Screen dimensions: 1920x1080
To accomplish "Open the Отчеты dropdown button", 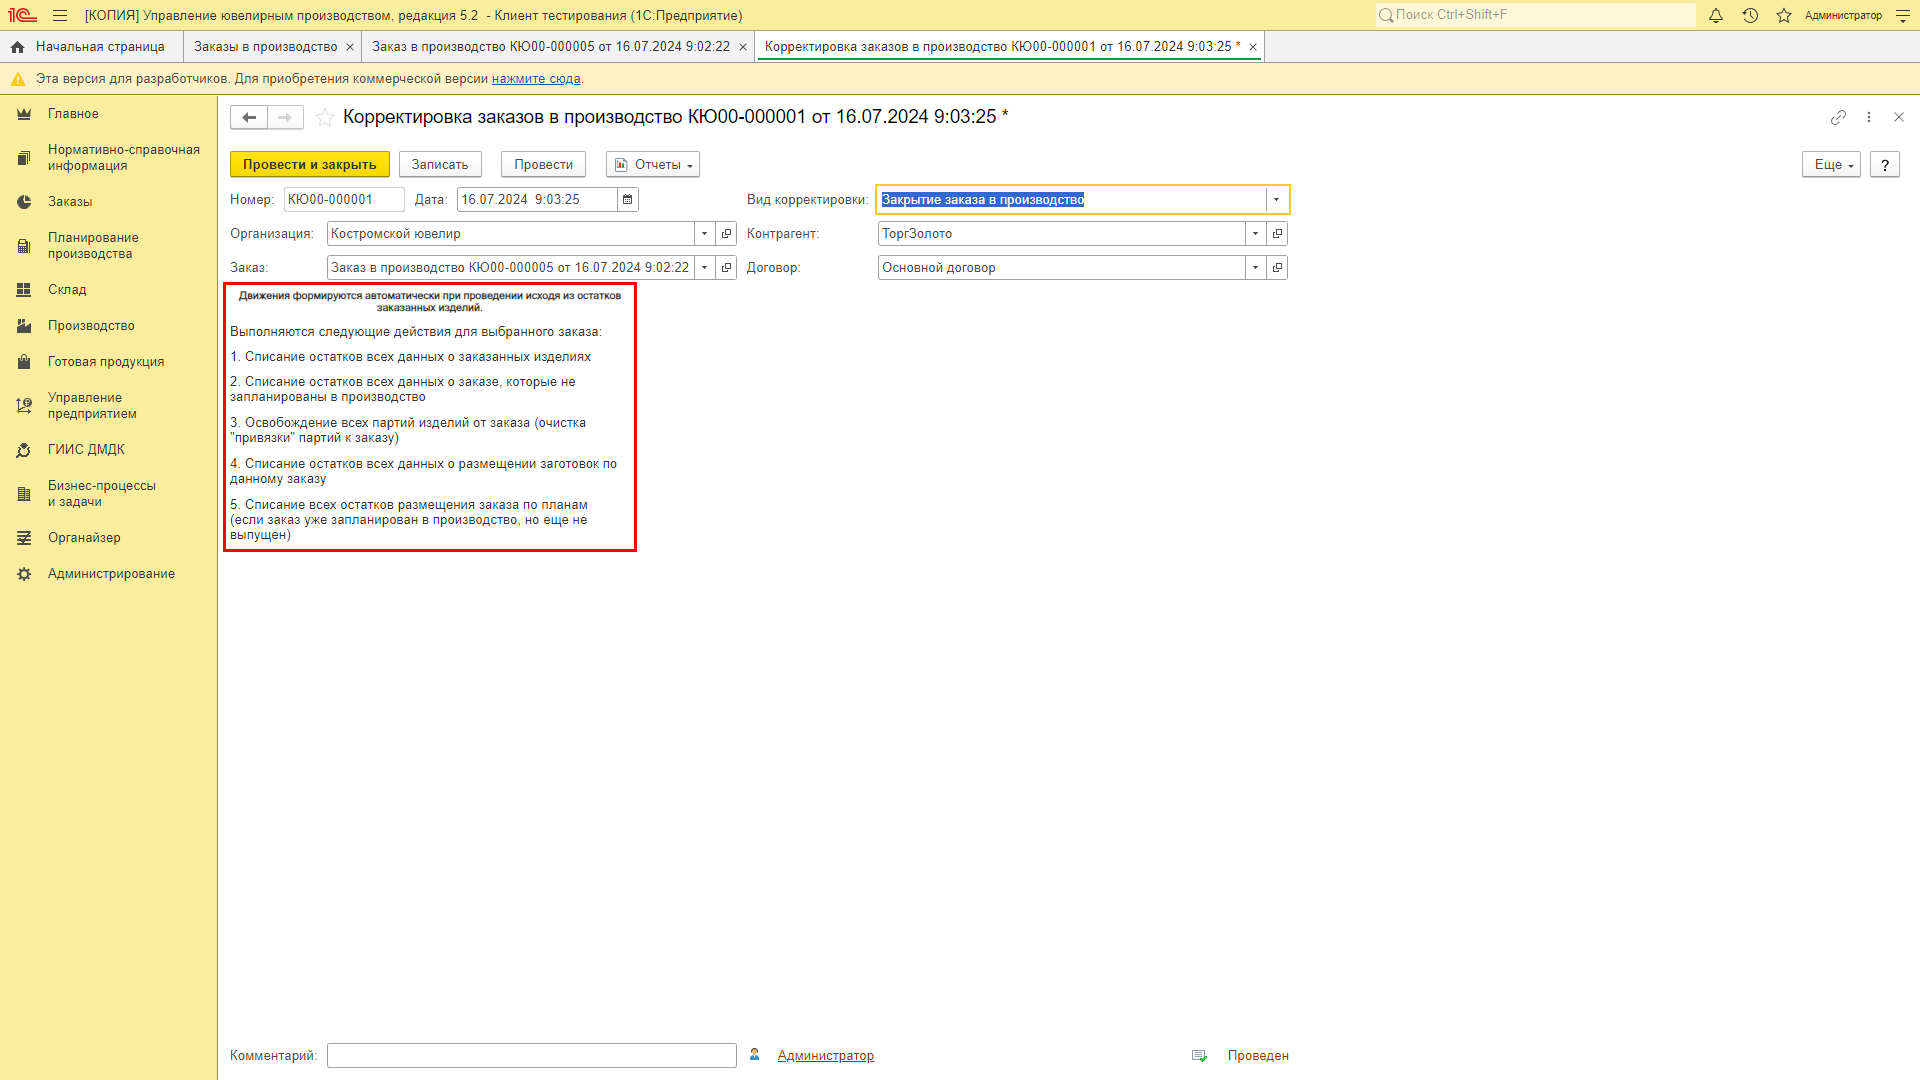I will (x=653, y=165).
